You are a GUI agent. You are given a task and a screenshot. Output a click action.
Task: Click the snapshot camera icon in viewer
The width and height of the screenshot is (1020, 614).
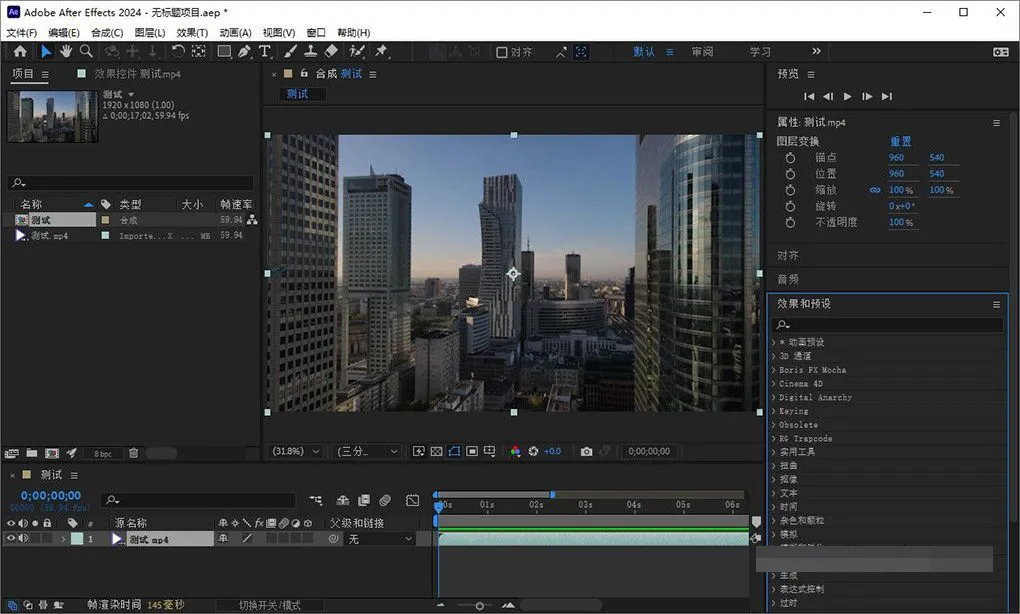point(587,452)
